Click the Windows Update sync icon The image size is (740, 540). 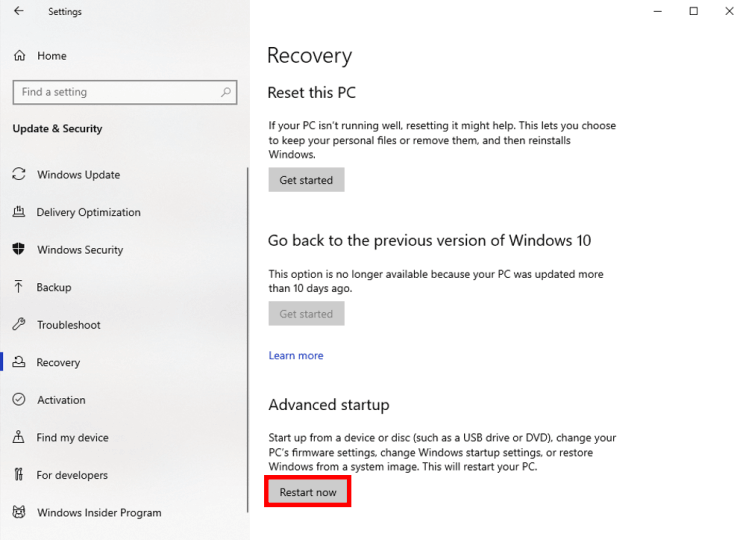point(18,174)
